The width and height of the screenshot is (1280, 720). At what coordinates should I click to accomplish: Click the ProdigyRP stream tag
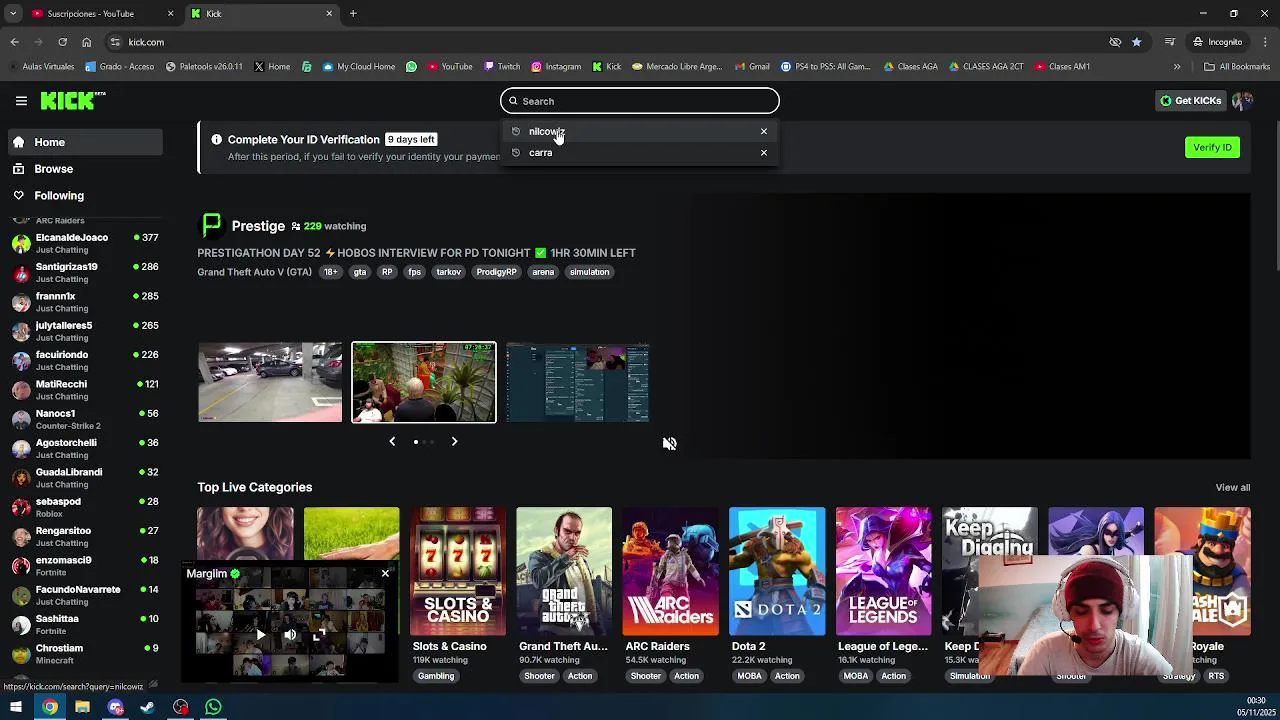pos(496,272)
